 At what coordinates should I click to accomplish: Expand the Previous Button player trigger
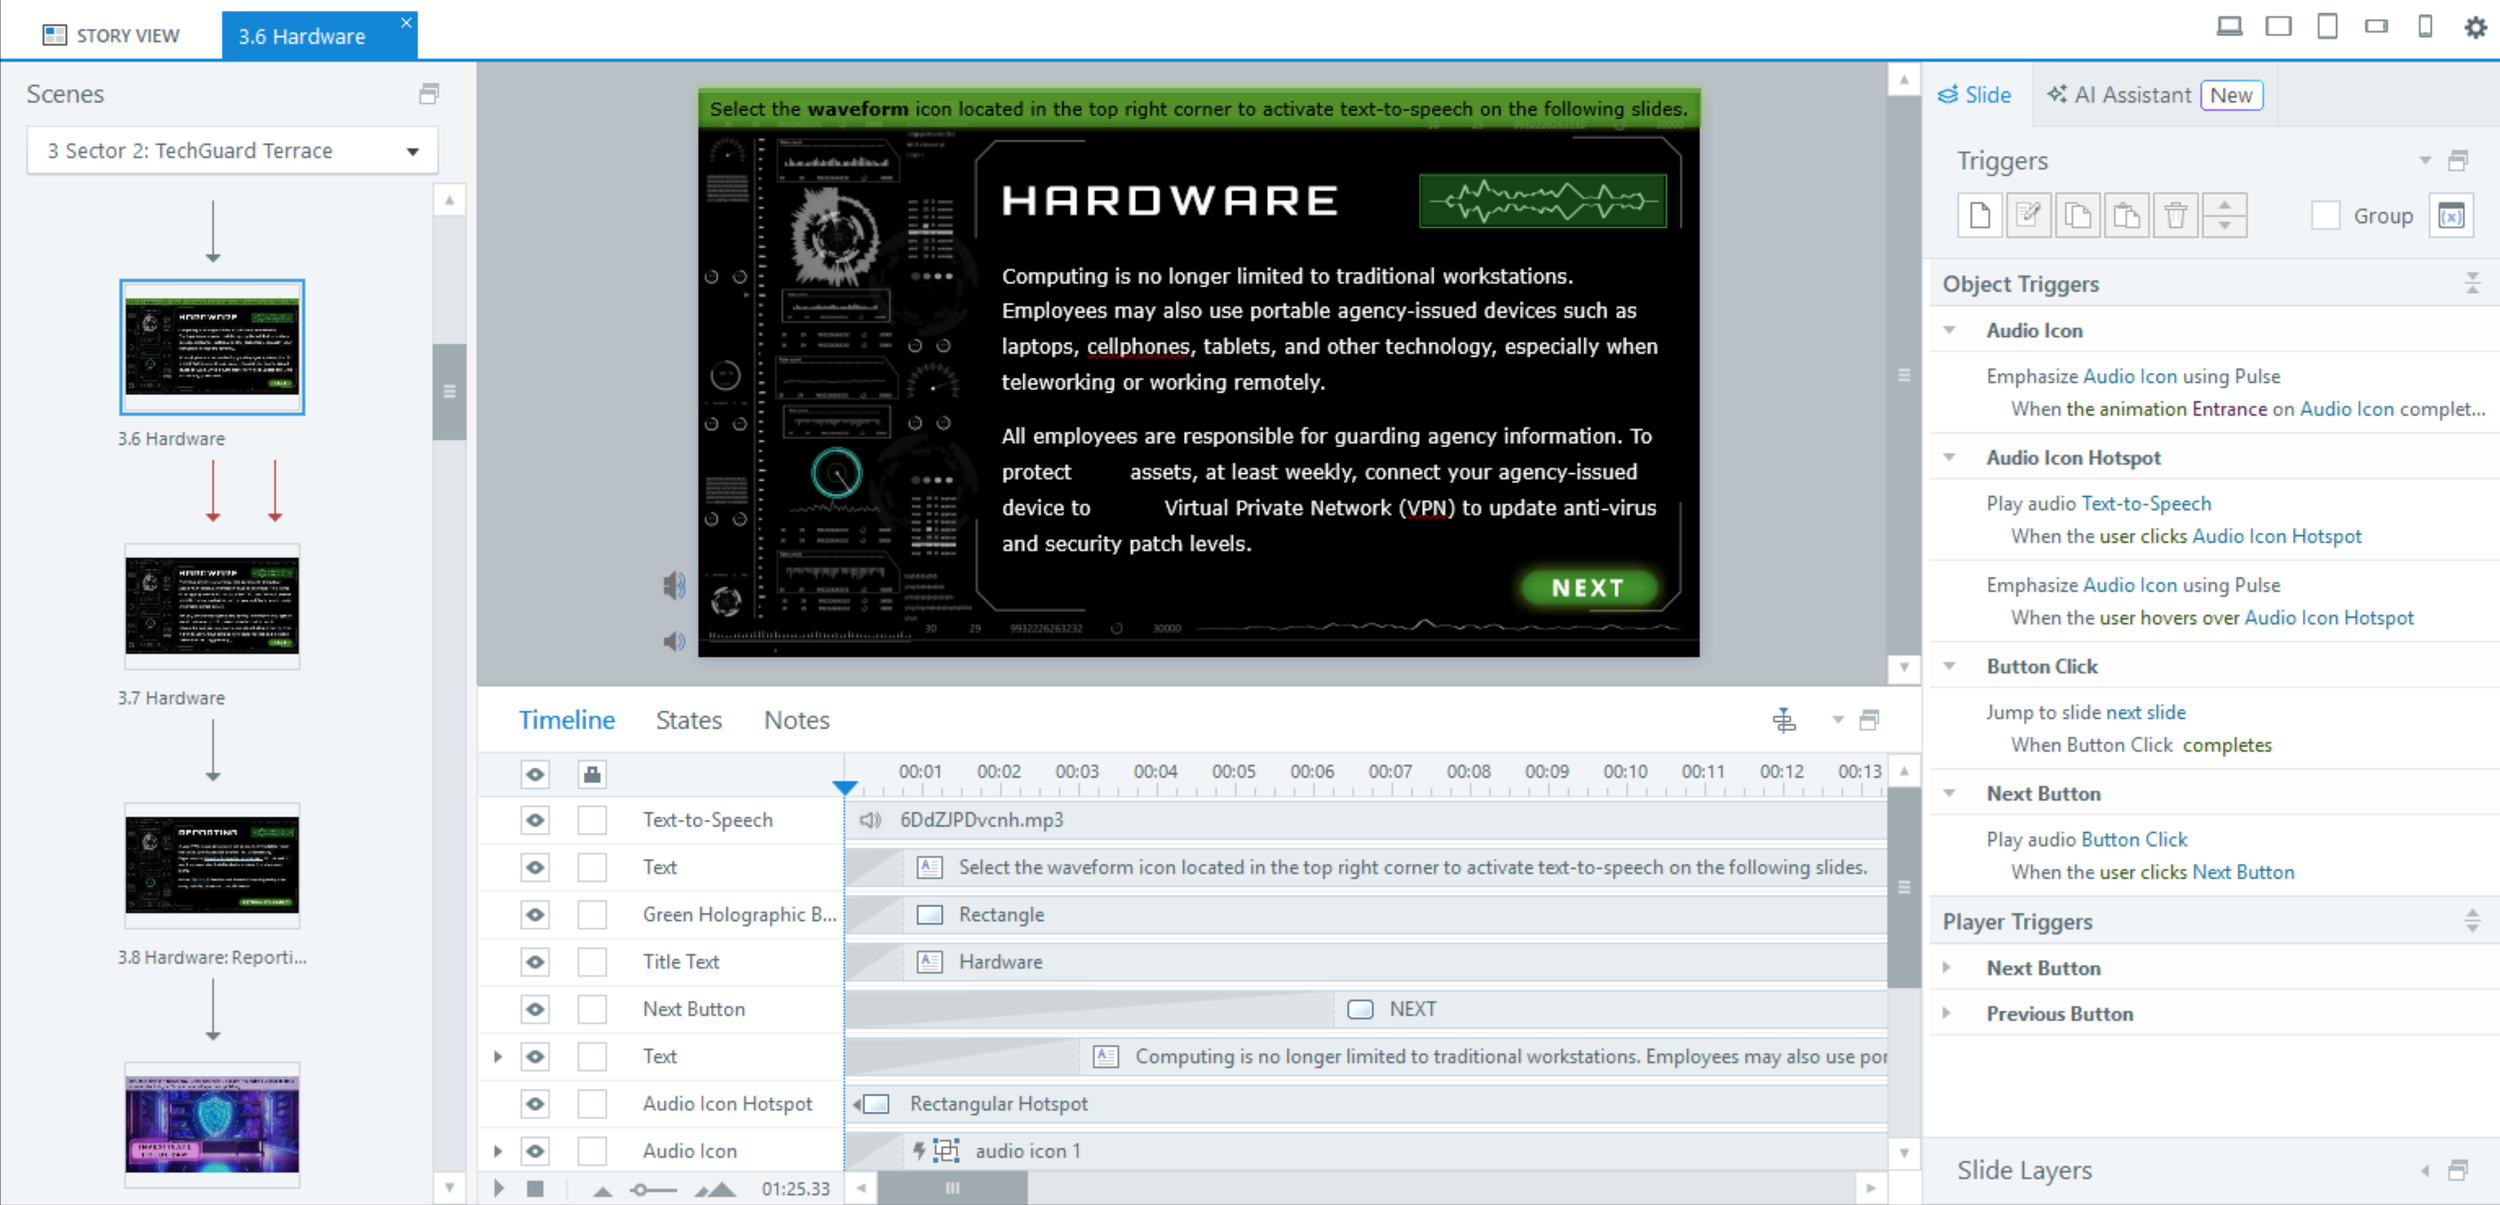click(1947, 1013)
